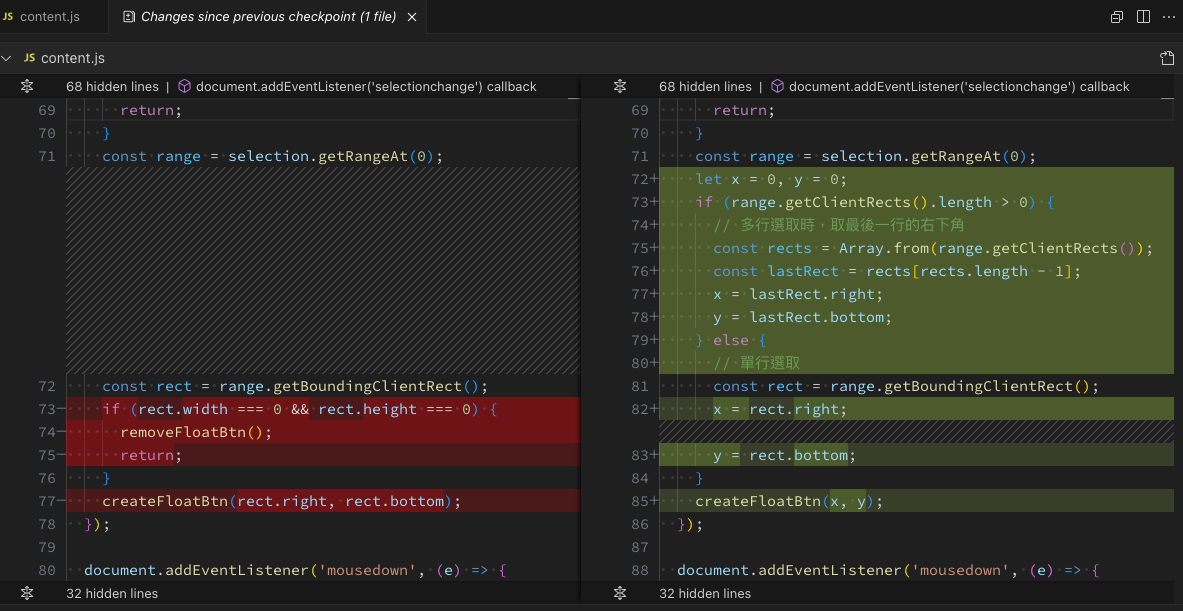The width and height of the screenshot is (1183, 611).
Task: Open the More Actions ellipsis menu
Action: (x=1169, y=17)
